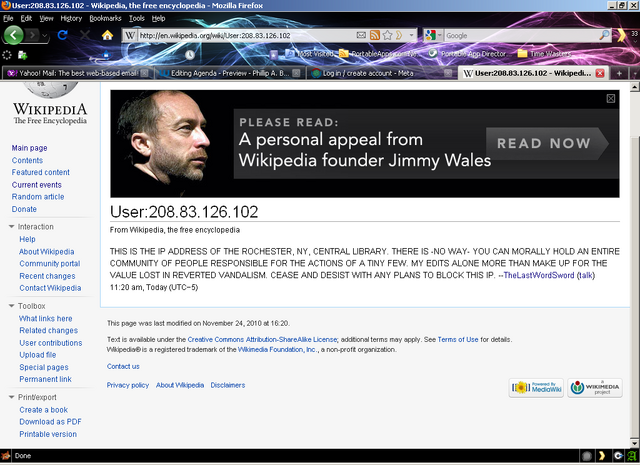This screenshot has width=640, height=465.
Task: Open TheLastWordSword user link
Action: (539, 275)
